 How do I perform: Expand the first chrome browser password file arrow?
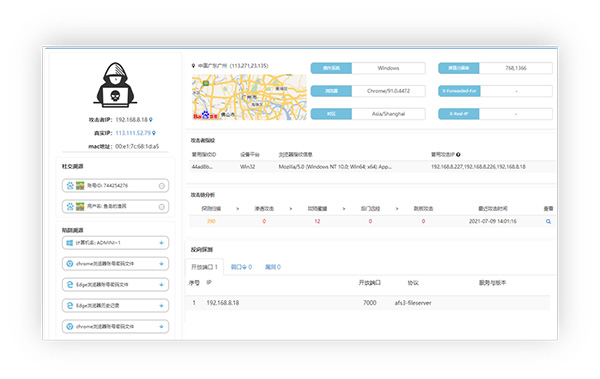click(x=161, y=264)
